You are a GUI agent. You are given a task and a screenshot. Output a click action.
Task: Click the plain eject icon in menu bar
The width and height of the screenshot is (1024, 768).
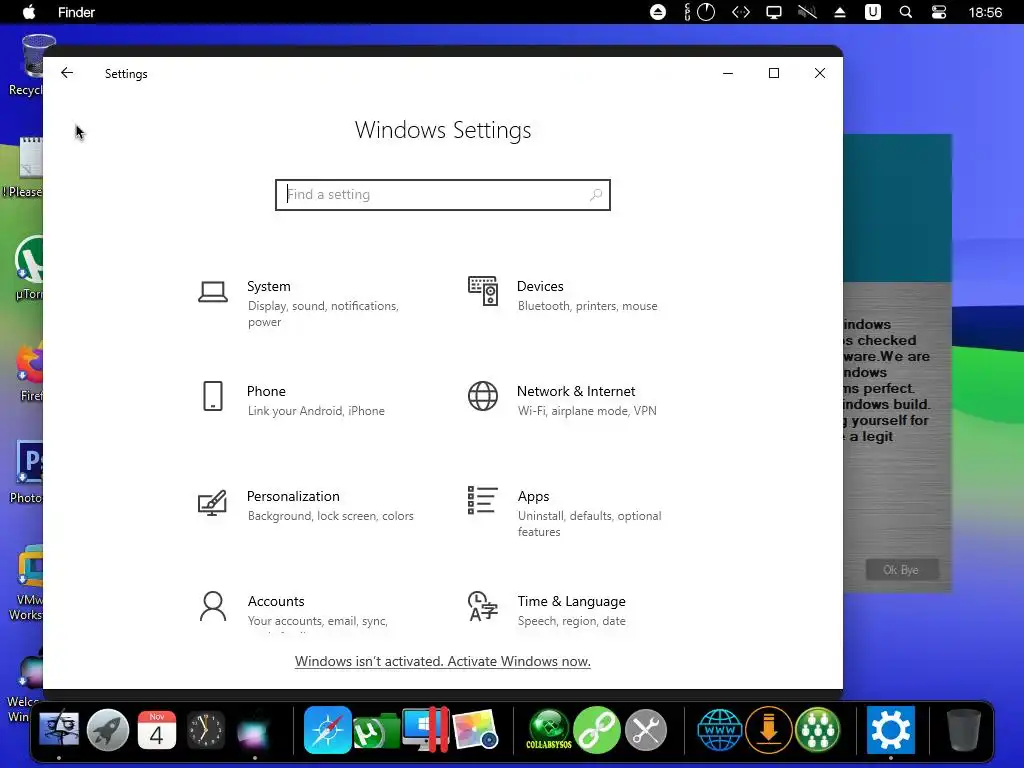[x=840, y=12]
